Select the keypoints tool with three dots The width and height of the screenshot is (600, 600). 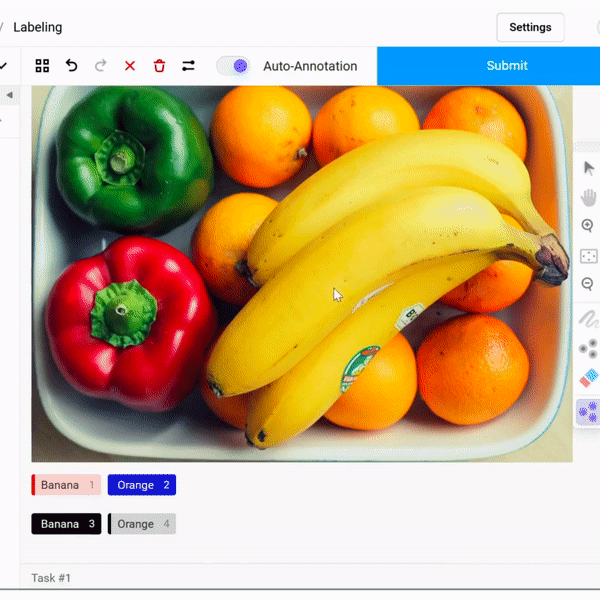coord(589,349)
